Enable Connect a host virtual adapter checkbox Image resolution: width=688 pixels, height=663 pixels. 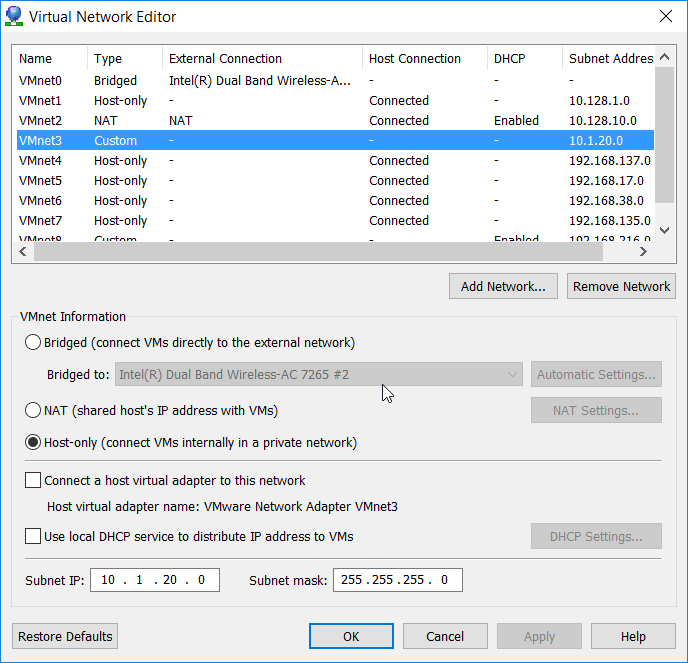coord(33,481)
